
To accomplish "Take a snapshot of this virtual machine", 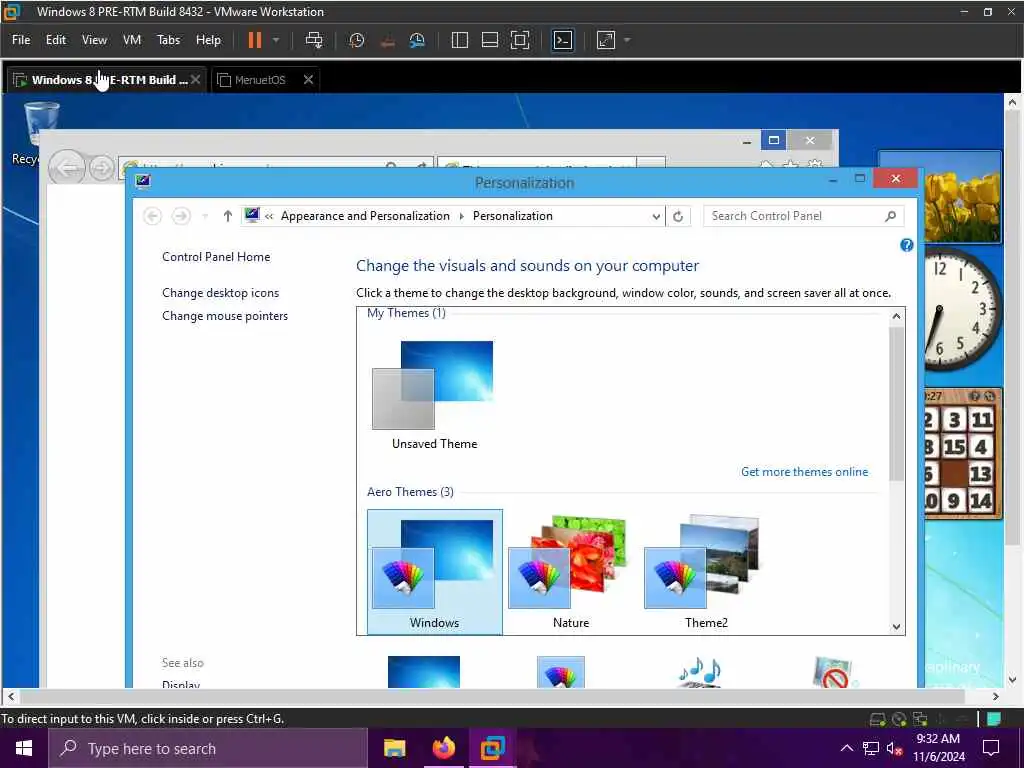I will [357, 40].
